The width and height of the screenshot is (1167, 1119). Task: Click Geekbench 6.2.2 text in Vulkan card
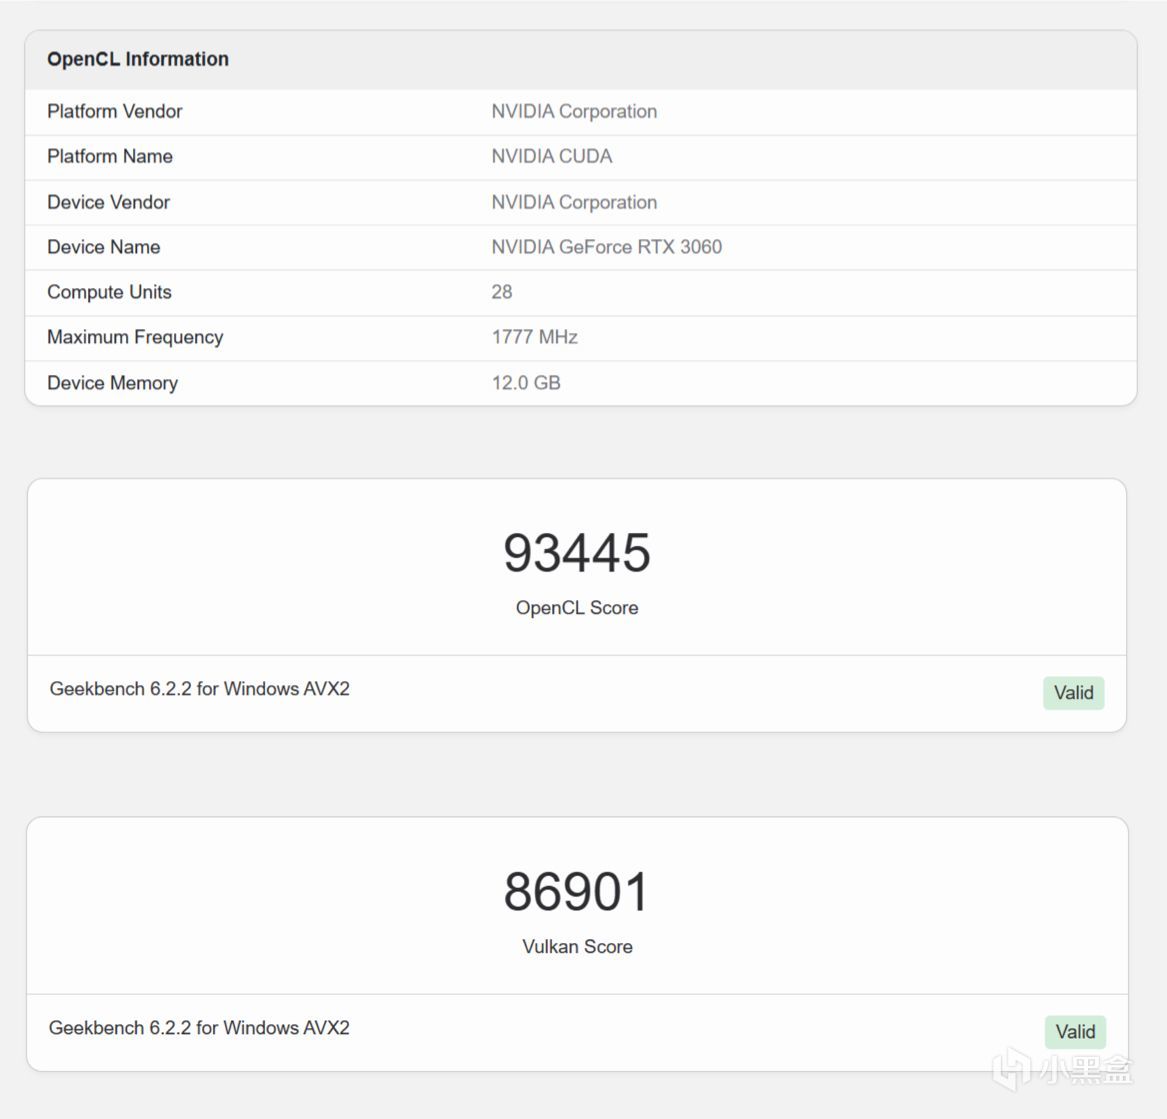pyautogui.click(x=199, y=1028)
